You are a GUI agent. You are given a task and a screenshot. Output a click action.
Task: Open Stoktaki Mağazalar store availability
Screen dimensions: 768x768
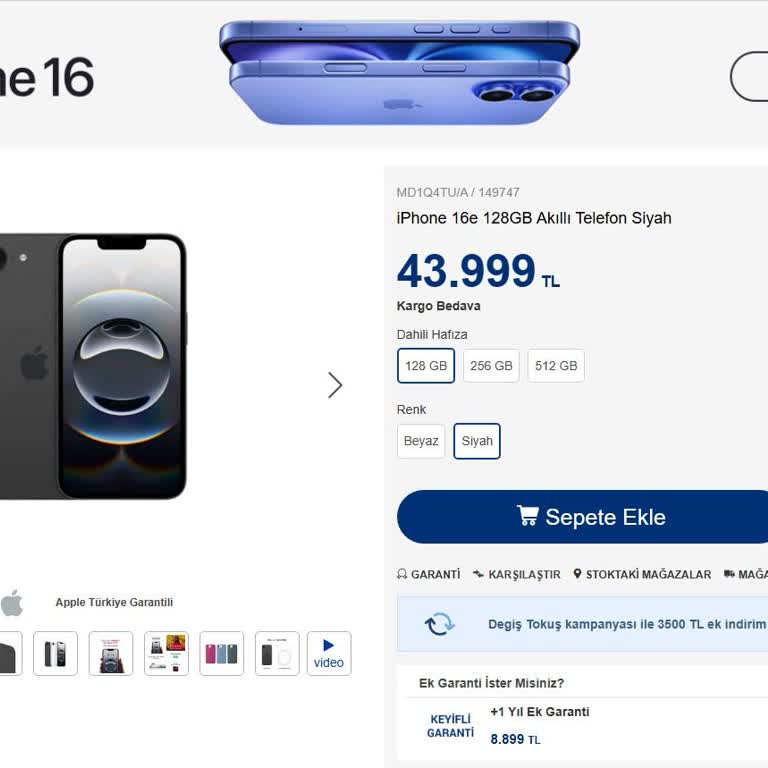point(648,574)
